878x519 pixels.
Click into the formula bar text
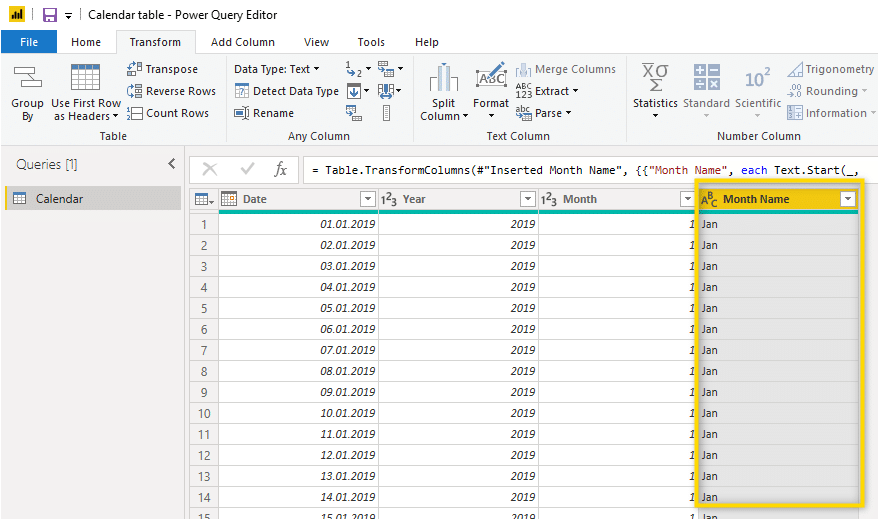pos(590,170)
